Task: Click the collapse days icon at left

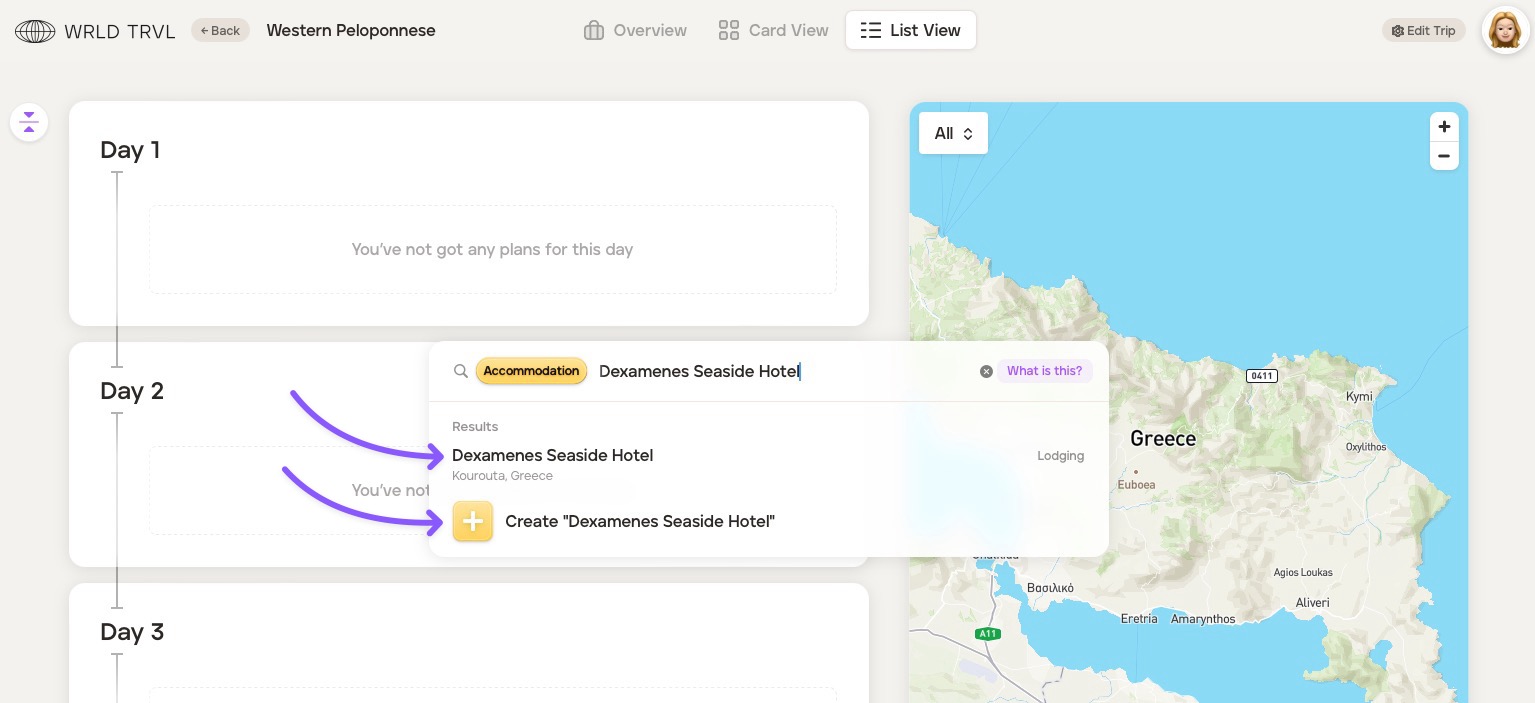Action: click(x=29, y=123)
